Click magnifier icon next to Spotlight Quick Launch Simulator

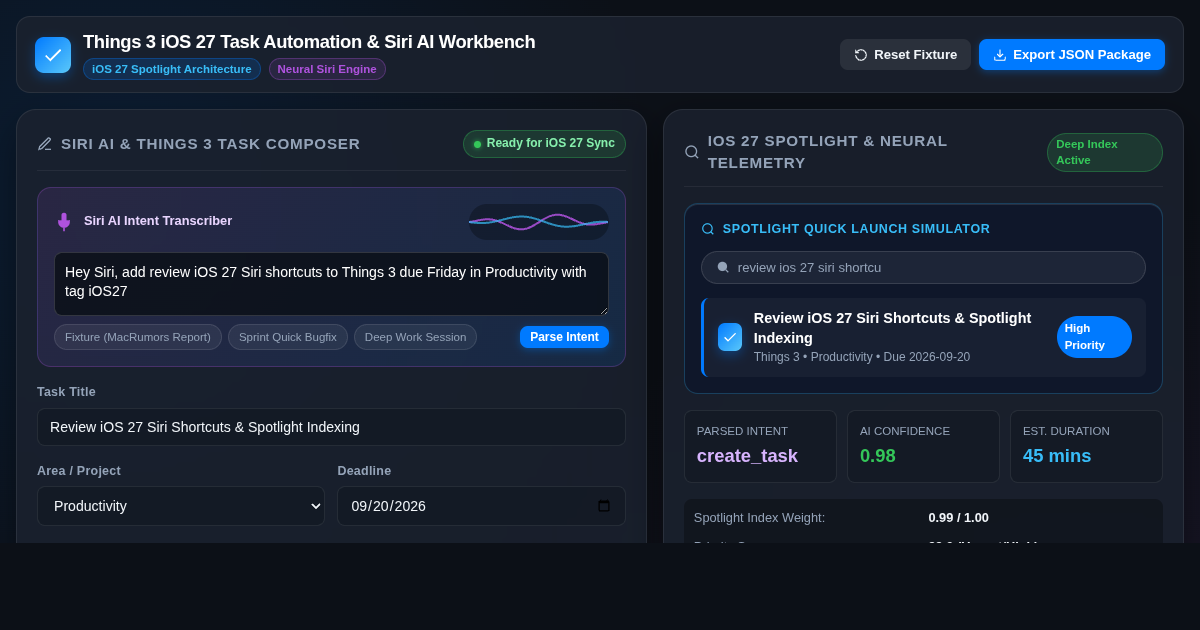pos(708,229)
